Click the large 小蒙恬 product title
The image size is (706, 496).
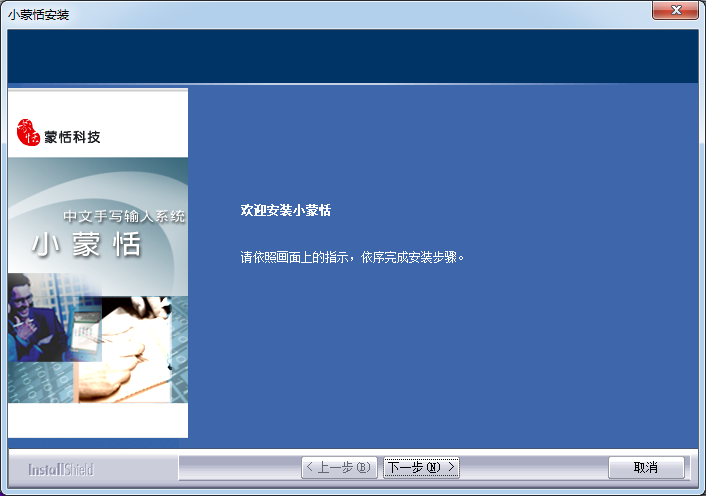tap(86, 244)
